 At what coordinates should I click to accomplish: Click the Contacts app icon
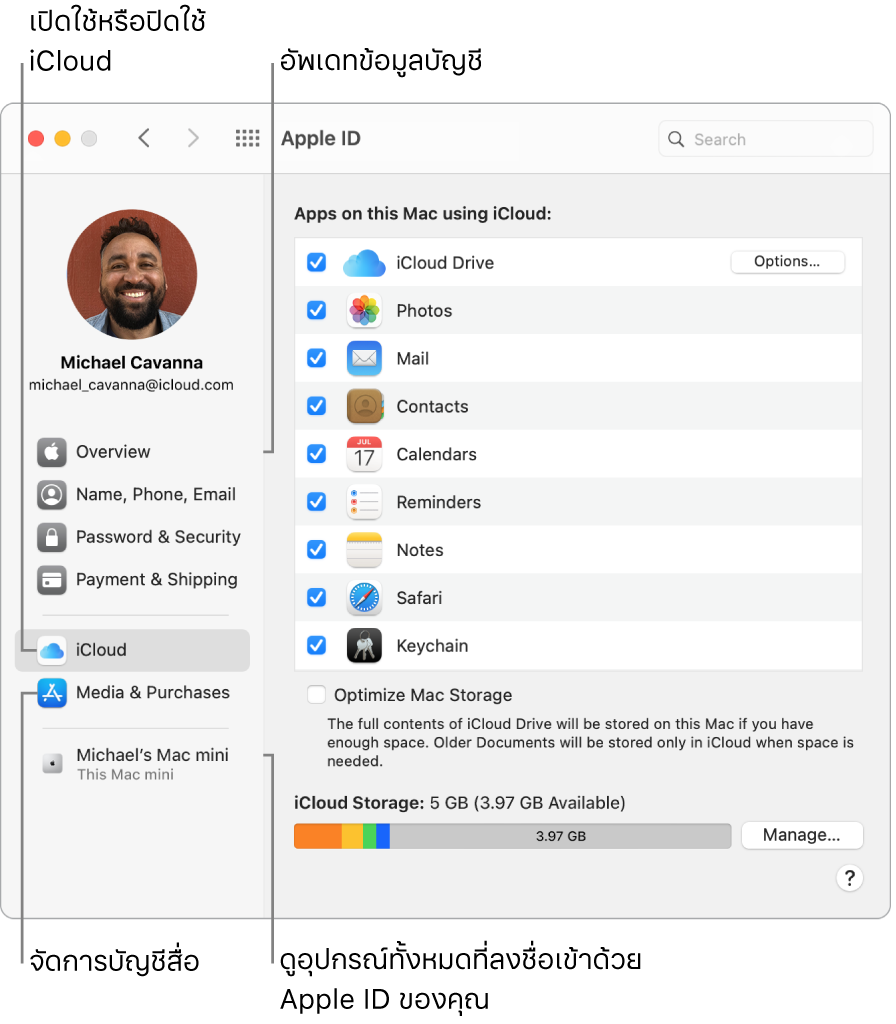click(x=364, y=406)
